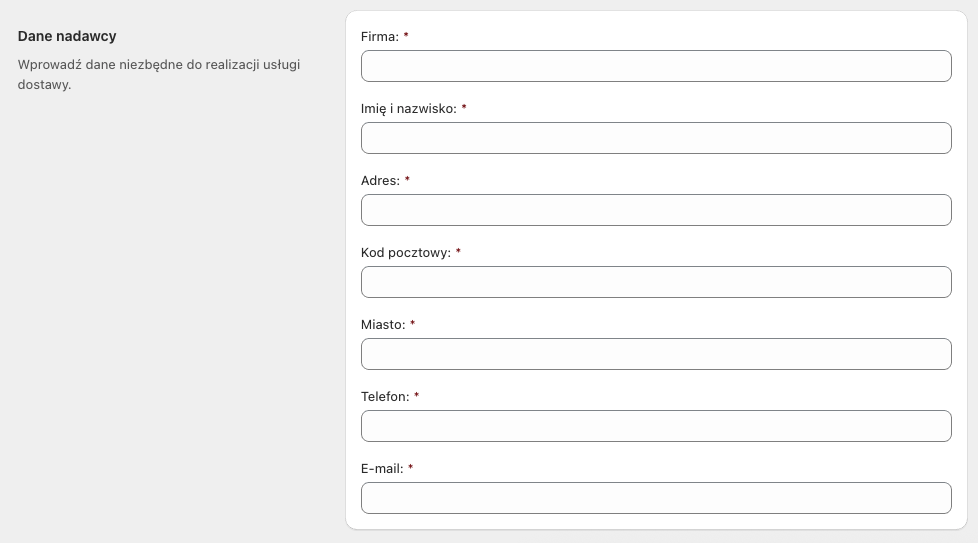Focus the Firma input field

[x=656, y=66]
